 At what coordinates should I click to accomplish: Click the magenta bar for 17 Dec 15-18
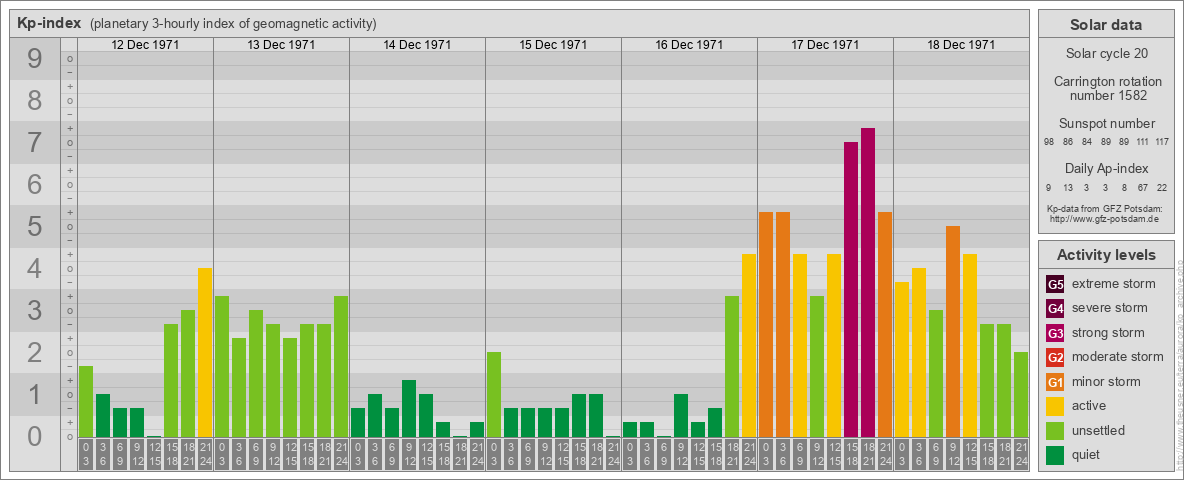click(x=851, y=289)
